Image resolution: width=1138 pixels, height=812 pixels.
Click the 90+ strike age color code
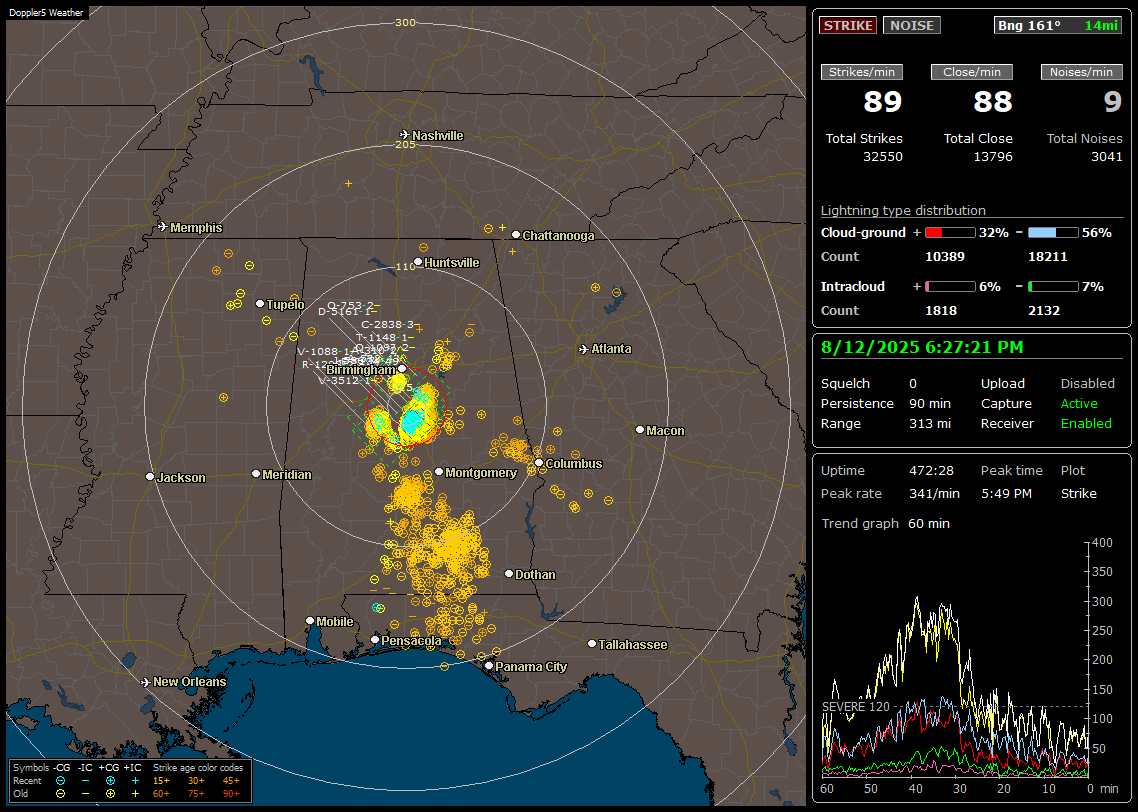pyautogui.click(x=231, y=794)
